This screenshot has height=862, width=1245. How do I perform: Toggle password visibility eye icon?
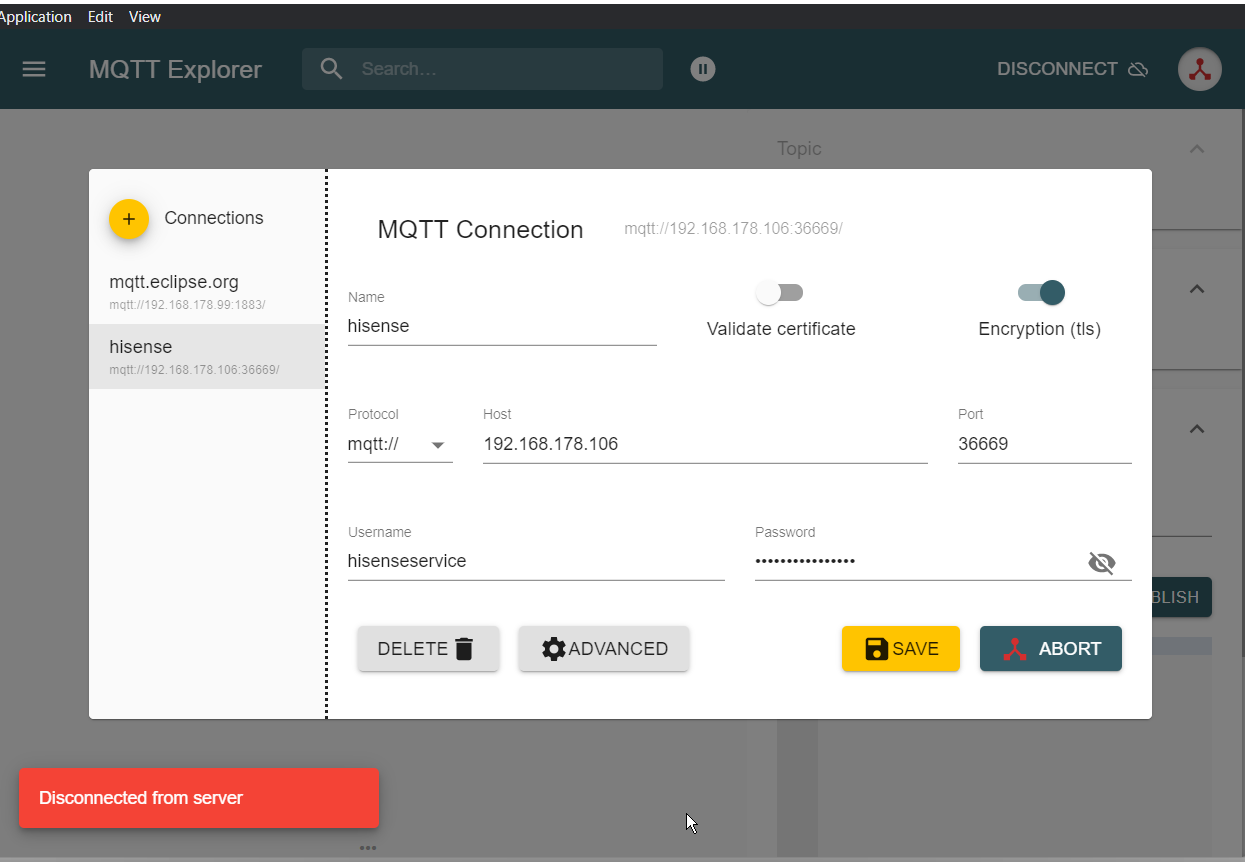coord(1101,563)
